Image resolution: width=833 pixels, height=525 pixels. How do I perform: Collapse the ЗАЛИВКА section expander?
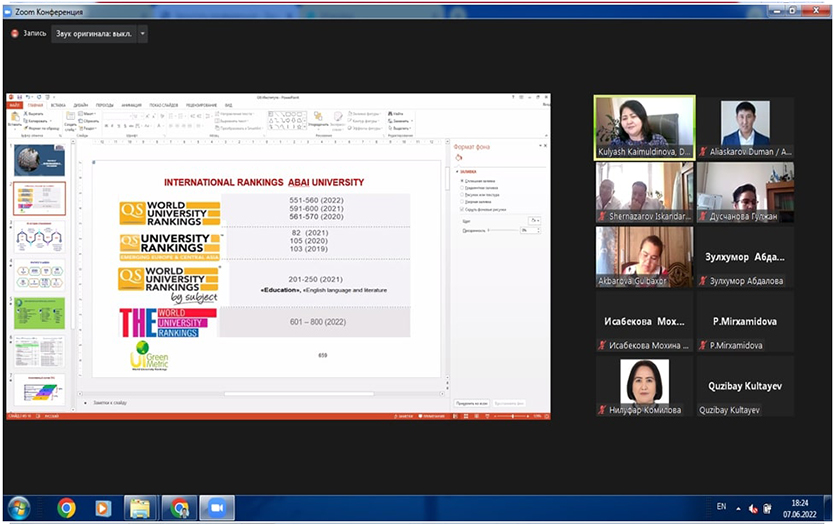(458, 172)
